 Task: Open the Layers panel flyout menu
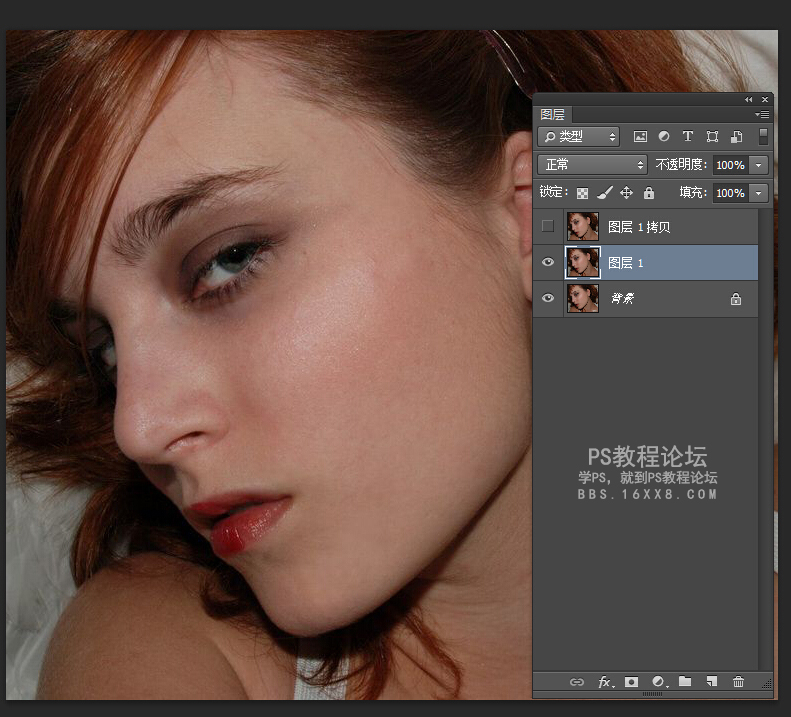pos(762,115)
